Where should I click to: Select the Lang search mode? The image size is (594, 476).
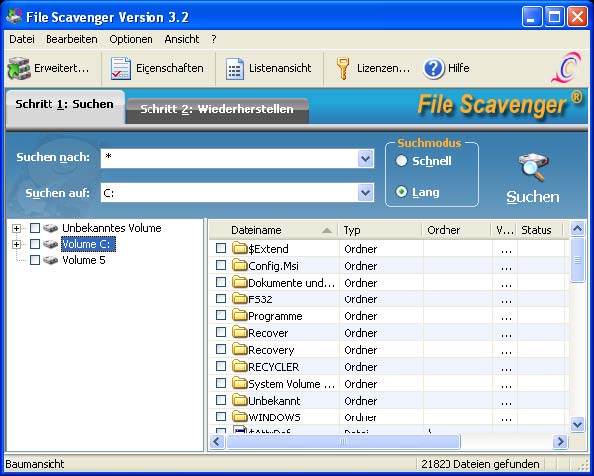click(401, 192)
